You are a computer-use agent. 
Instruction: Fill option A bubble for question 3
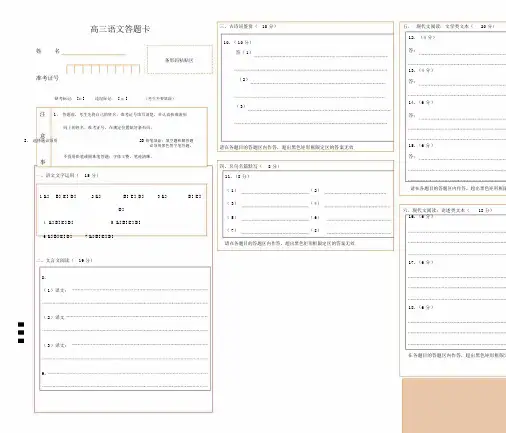pyautogui.click(x=164, y=196)
